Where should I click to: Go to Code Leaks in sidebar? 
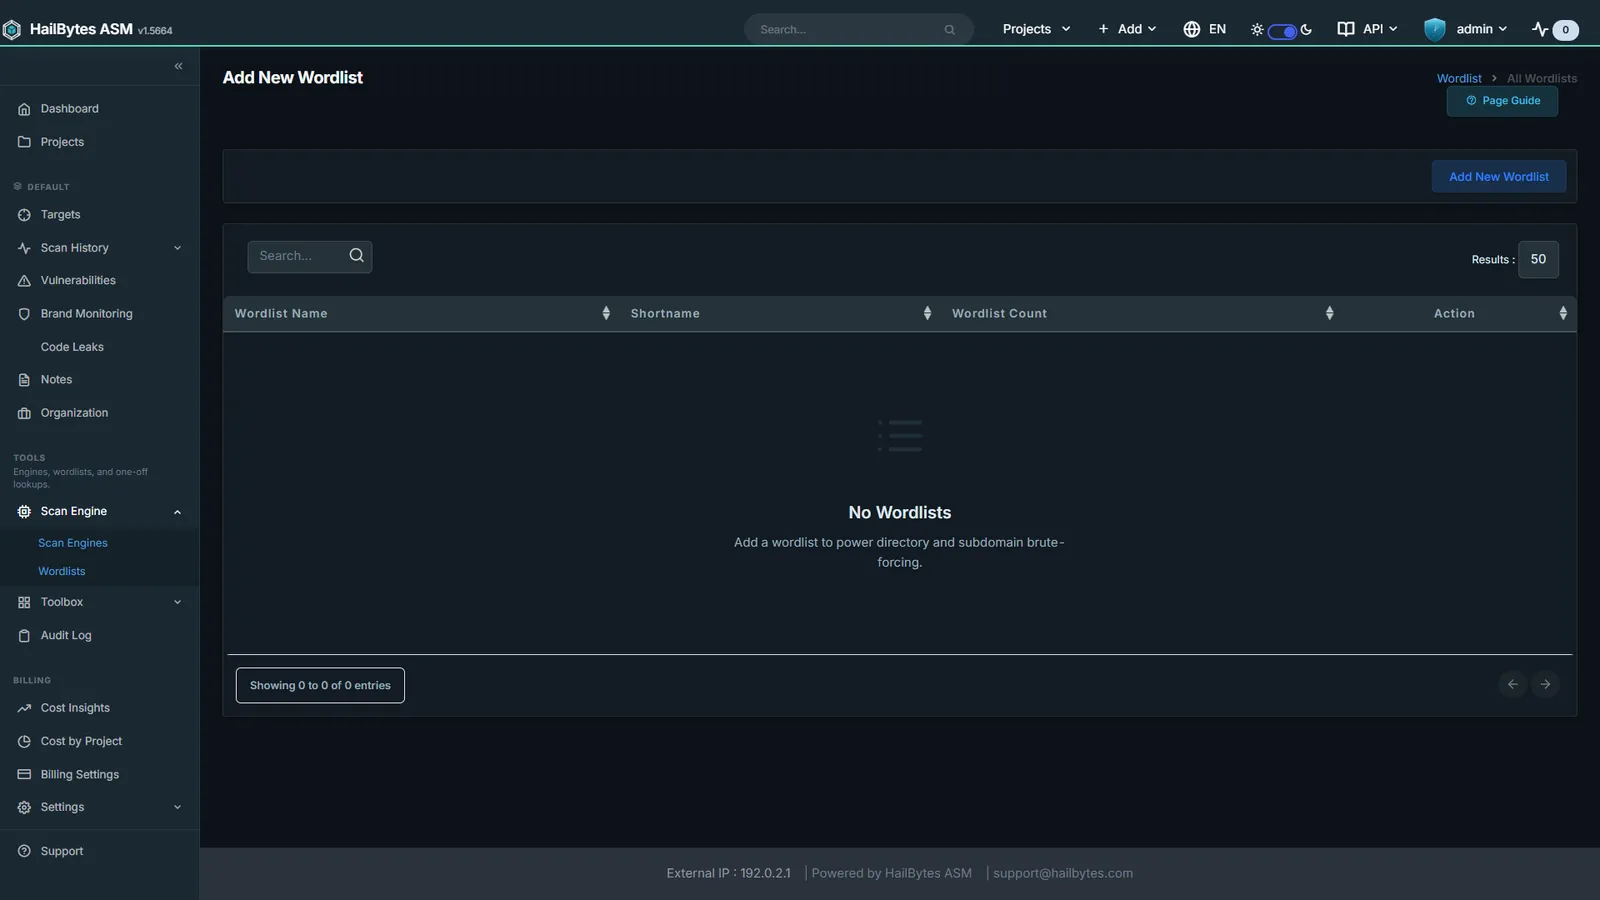coord(72,347)
